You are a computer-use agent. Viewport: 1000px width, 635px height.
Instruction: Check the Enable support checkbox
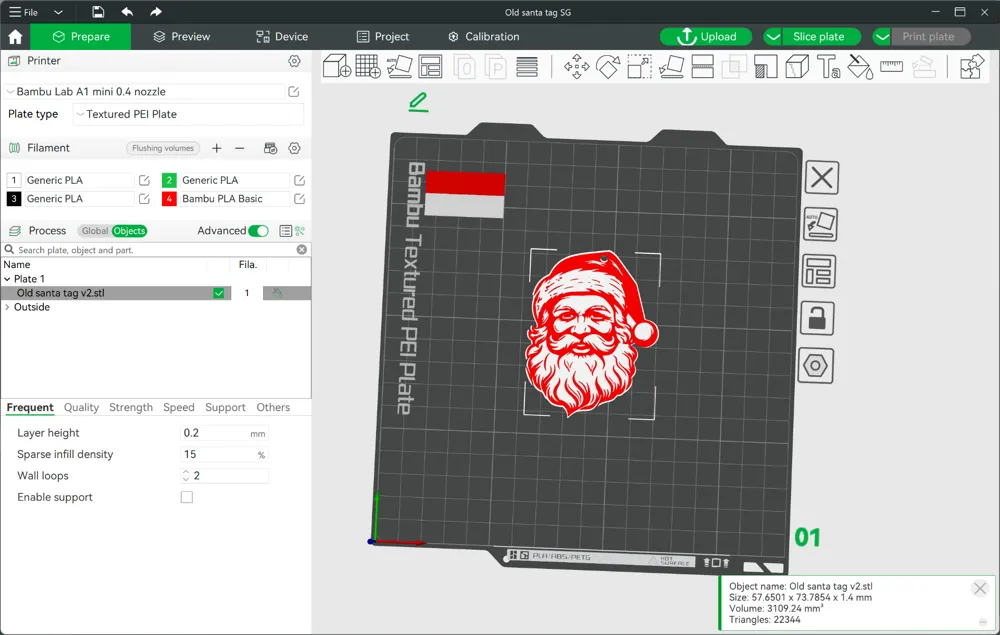coord(187,497)
